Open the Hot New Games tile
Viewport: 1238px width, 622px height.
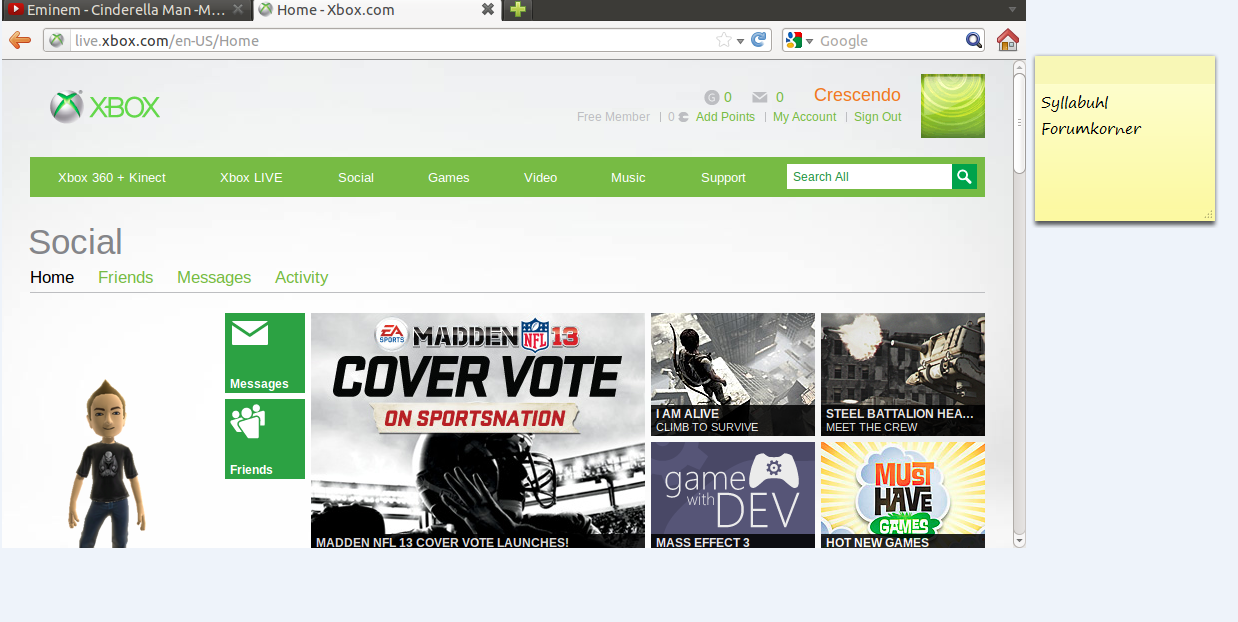[x=903, y=495]
